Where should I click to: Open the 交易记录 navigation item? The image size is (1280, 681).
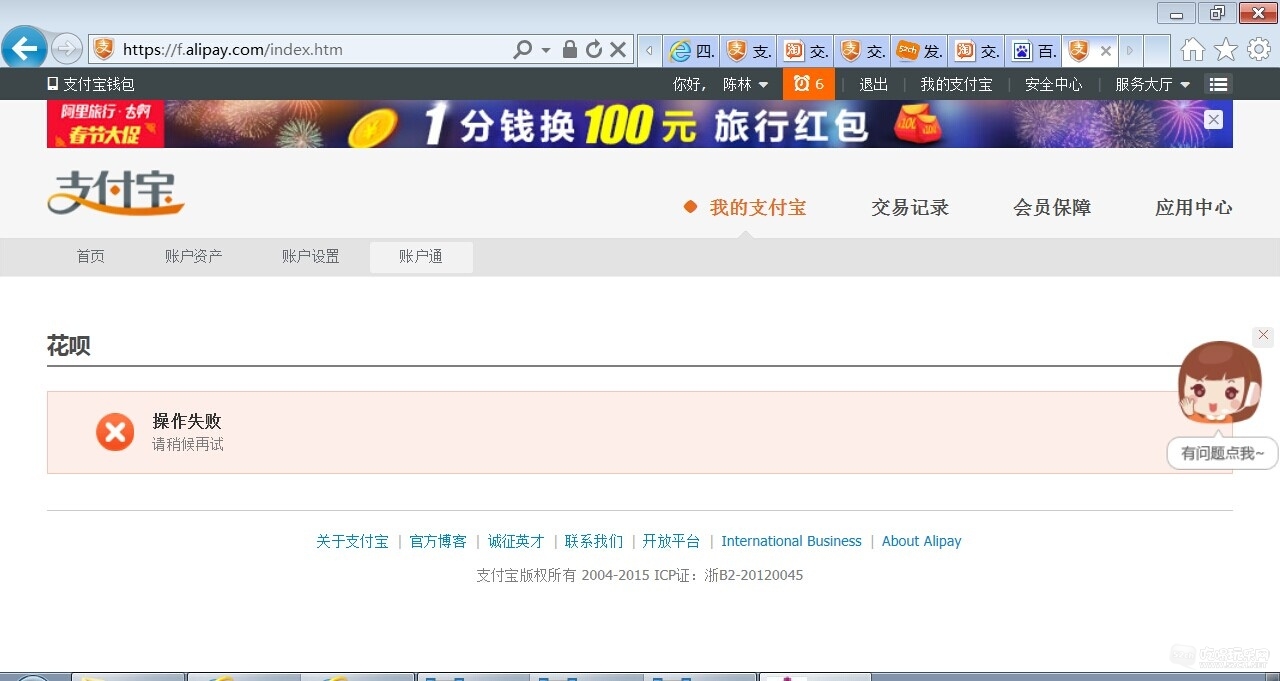910,208
